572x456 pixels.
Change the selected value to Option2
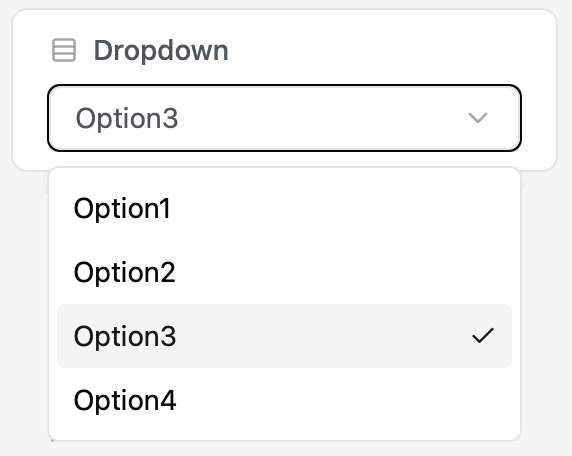(x=285, y=272)
